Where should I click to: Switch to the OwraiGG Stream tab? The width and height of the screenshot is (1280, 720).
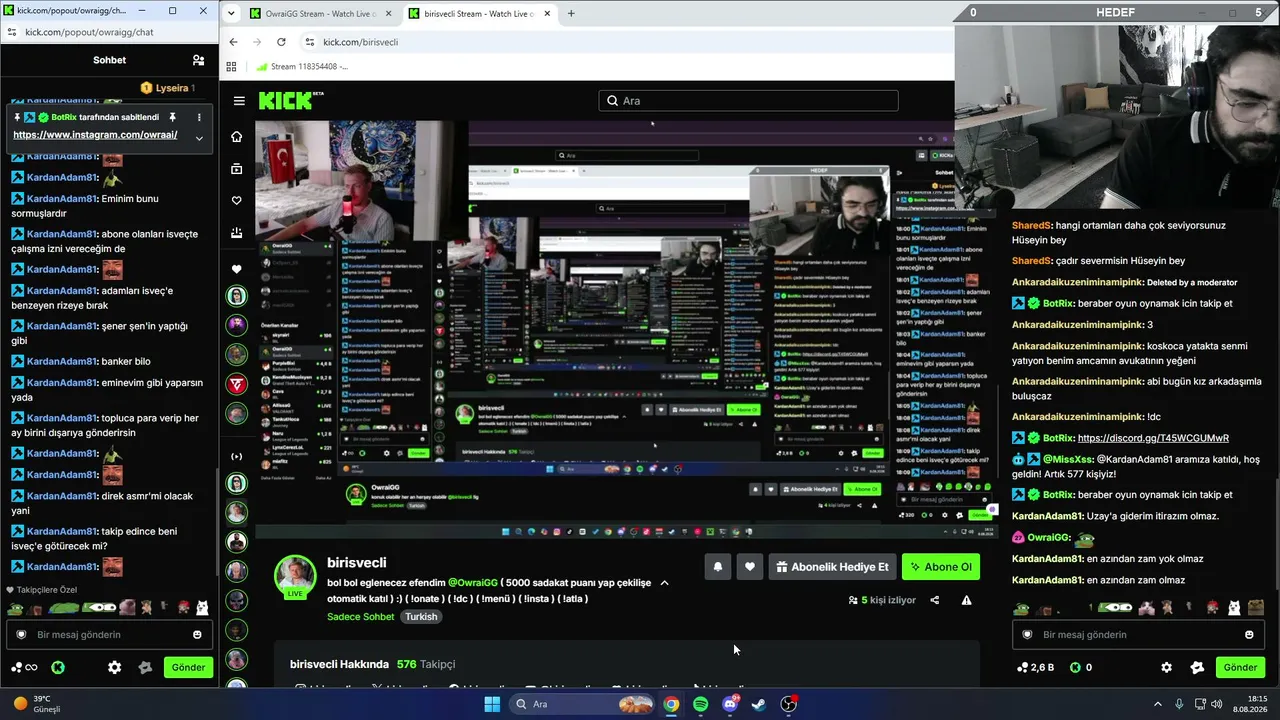(320, 14)
